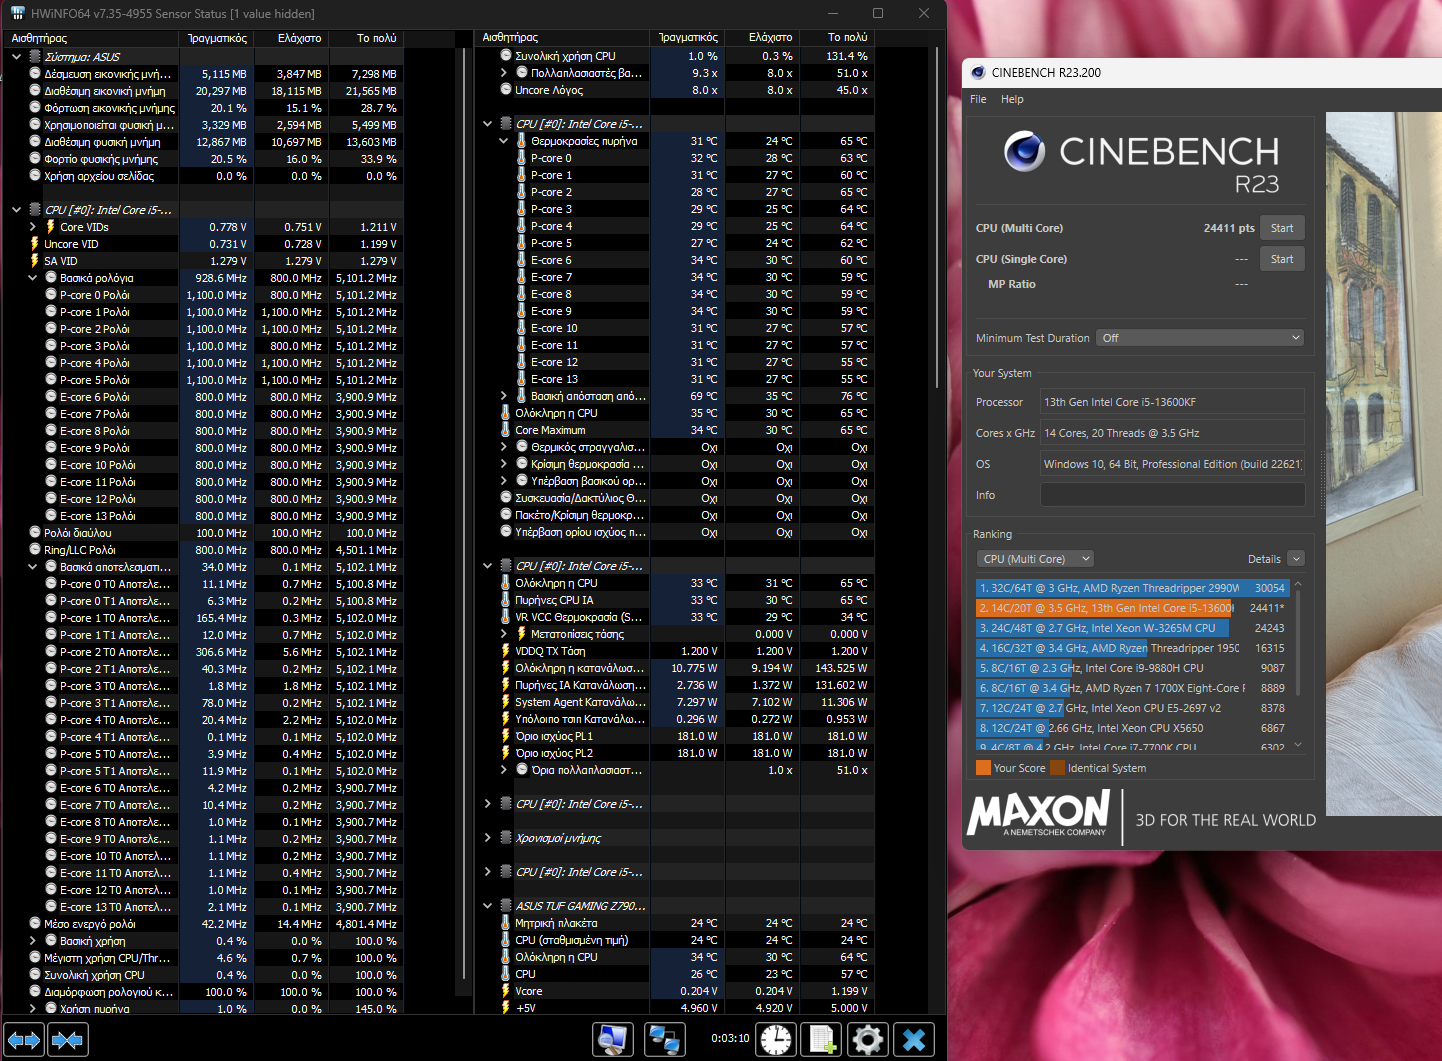
Task: Open HWiNFO sensor settings gear icon
Action: 868,1040
